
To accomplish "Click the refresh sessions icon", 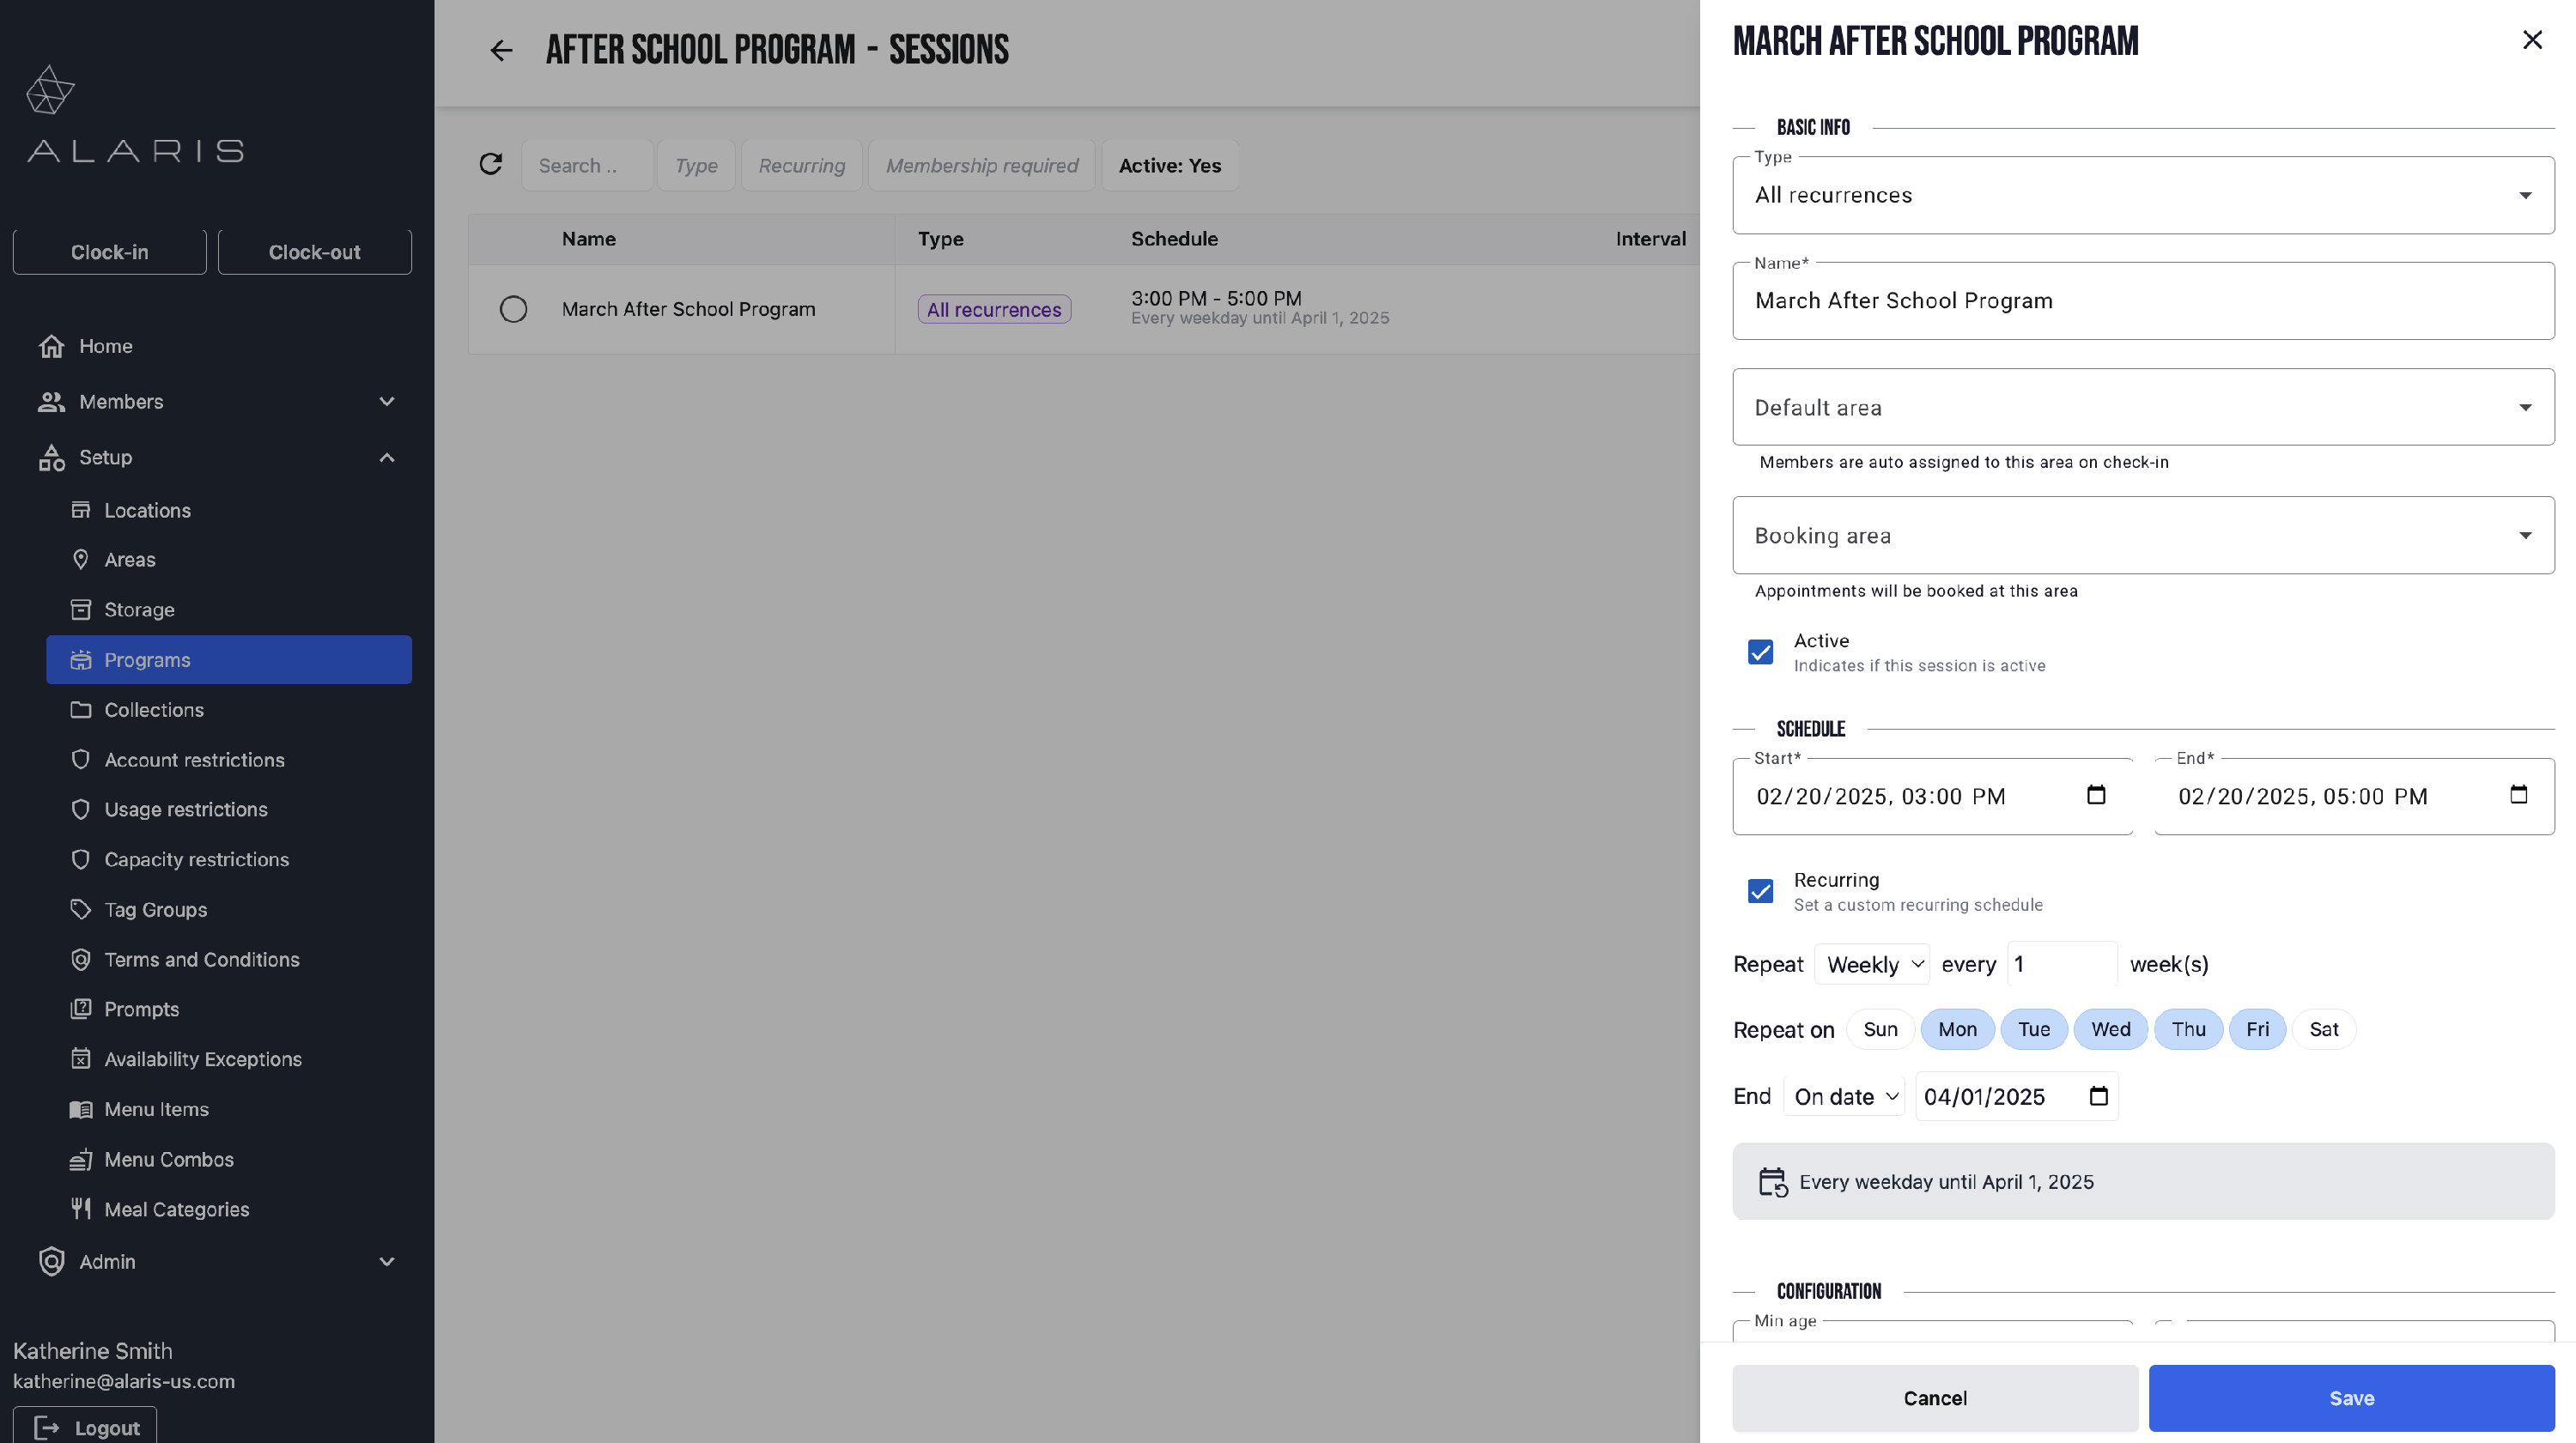I will (490, 164).
